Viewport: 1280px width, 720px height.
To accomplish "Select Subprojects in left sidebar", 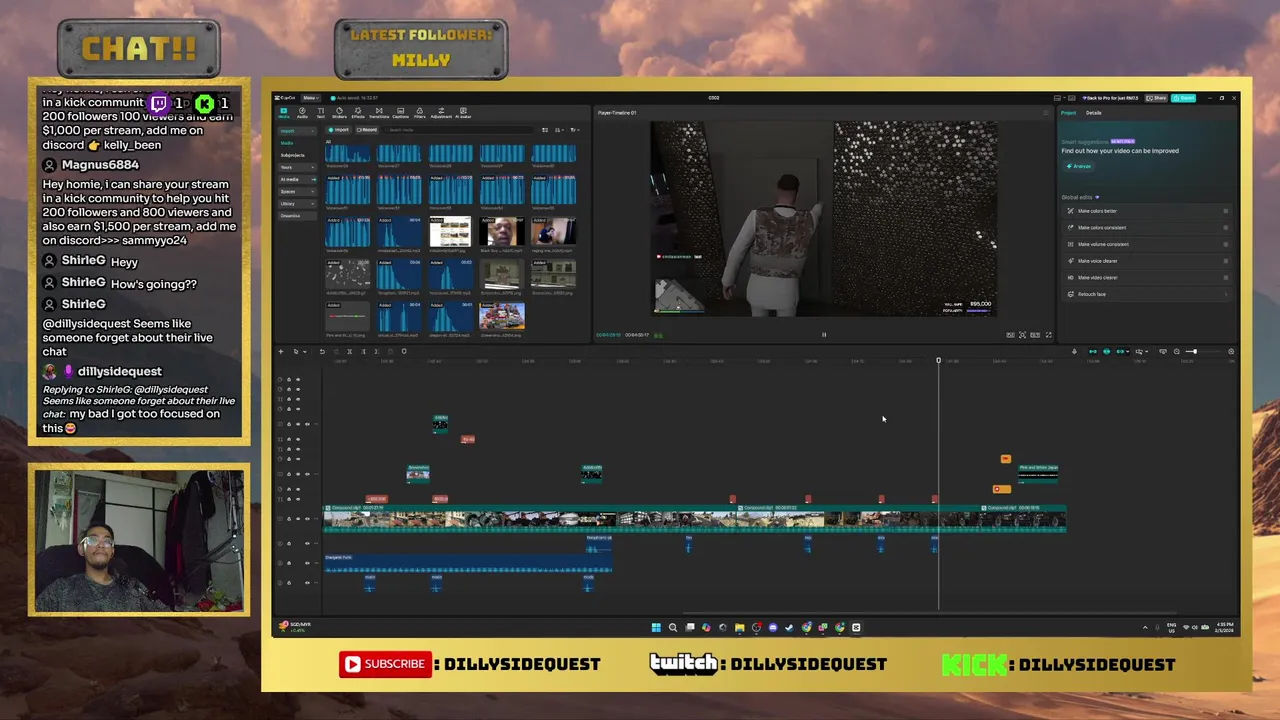I will [292, 155].
